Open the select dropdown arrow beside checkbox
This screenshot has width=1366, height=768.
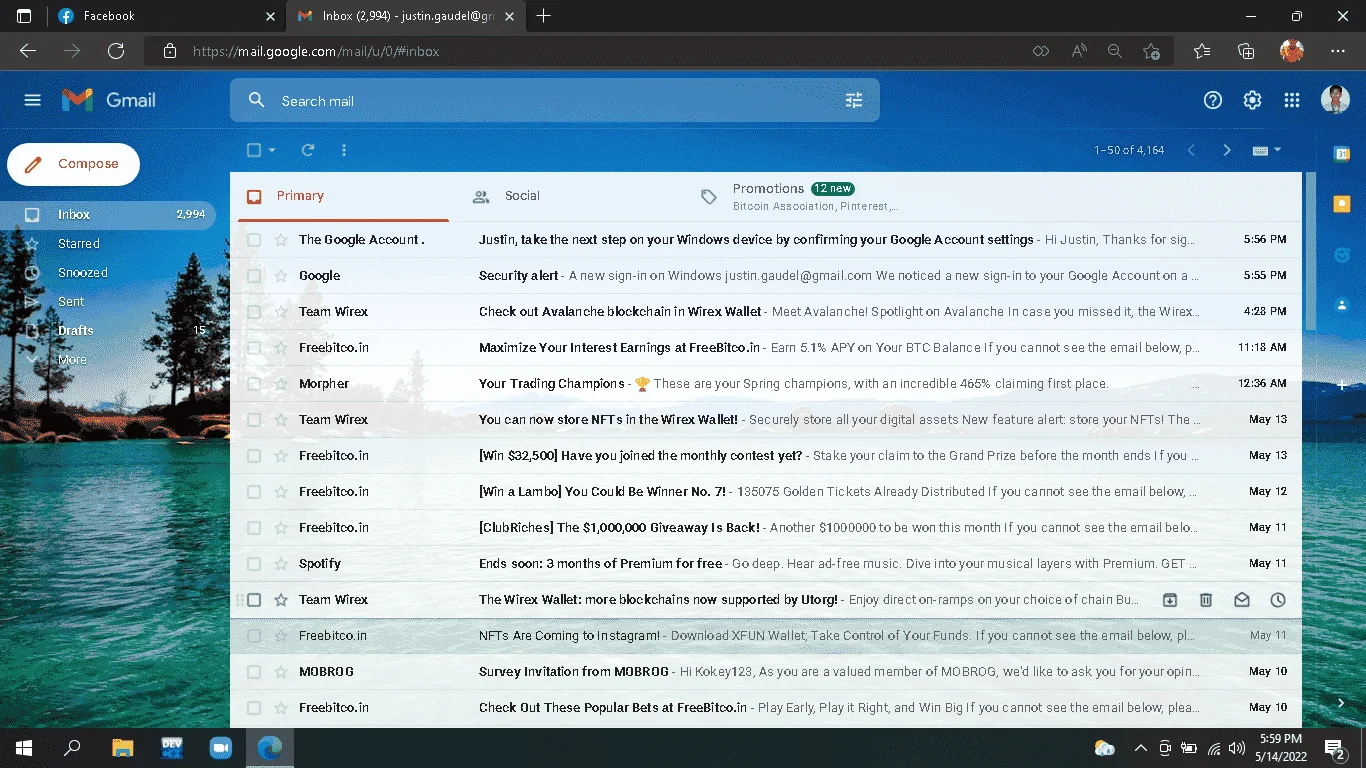click(273, 150)
